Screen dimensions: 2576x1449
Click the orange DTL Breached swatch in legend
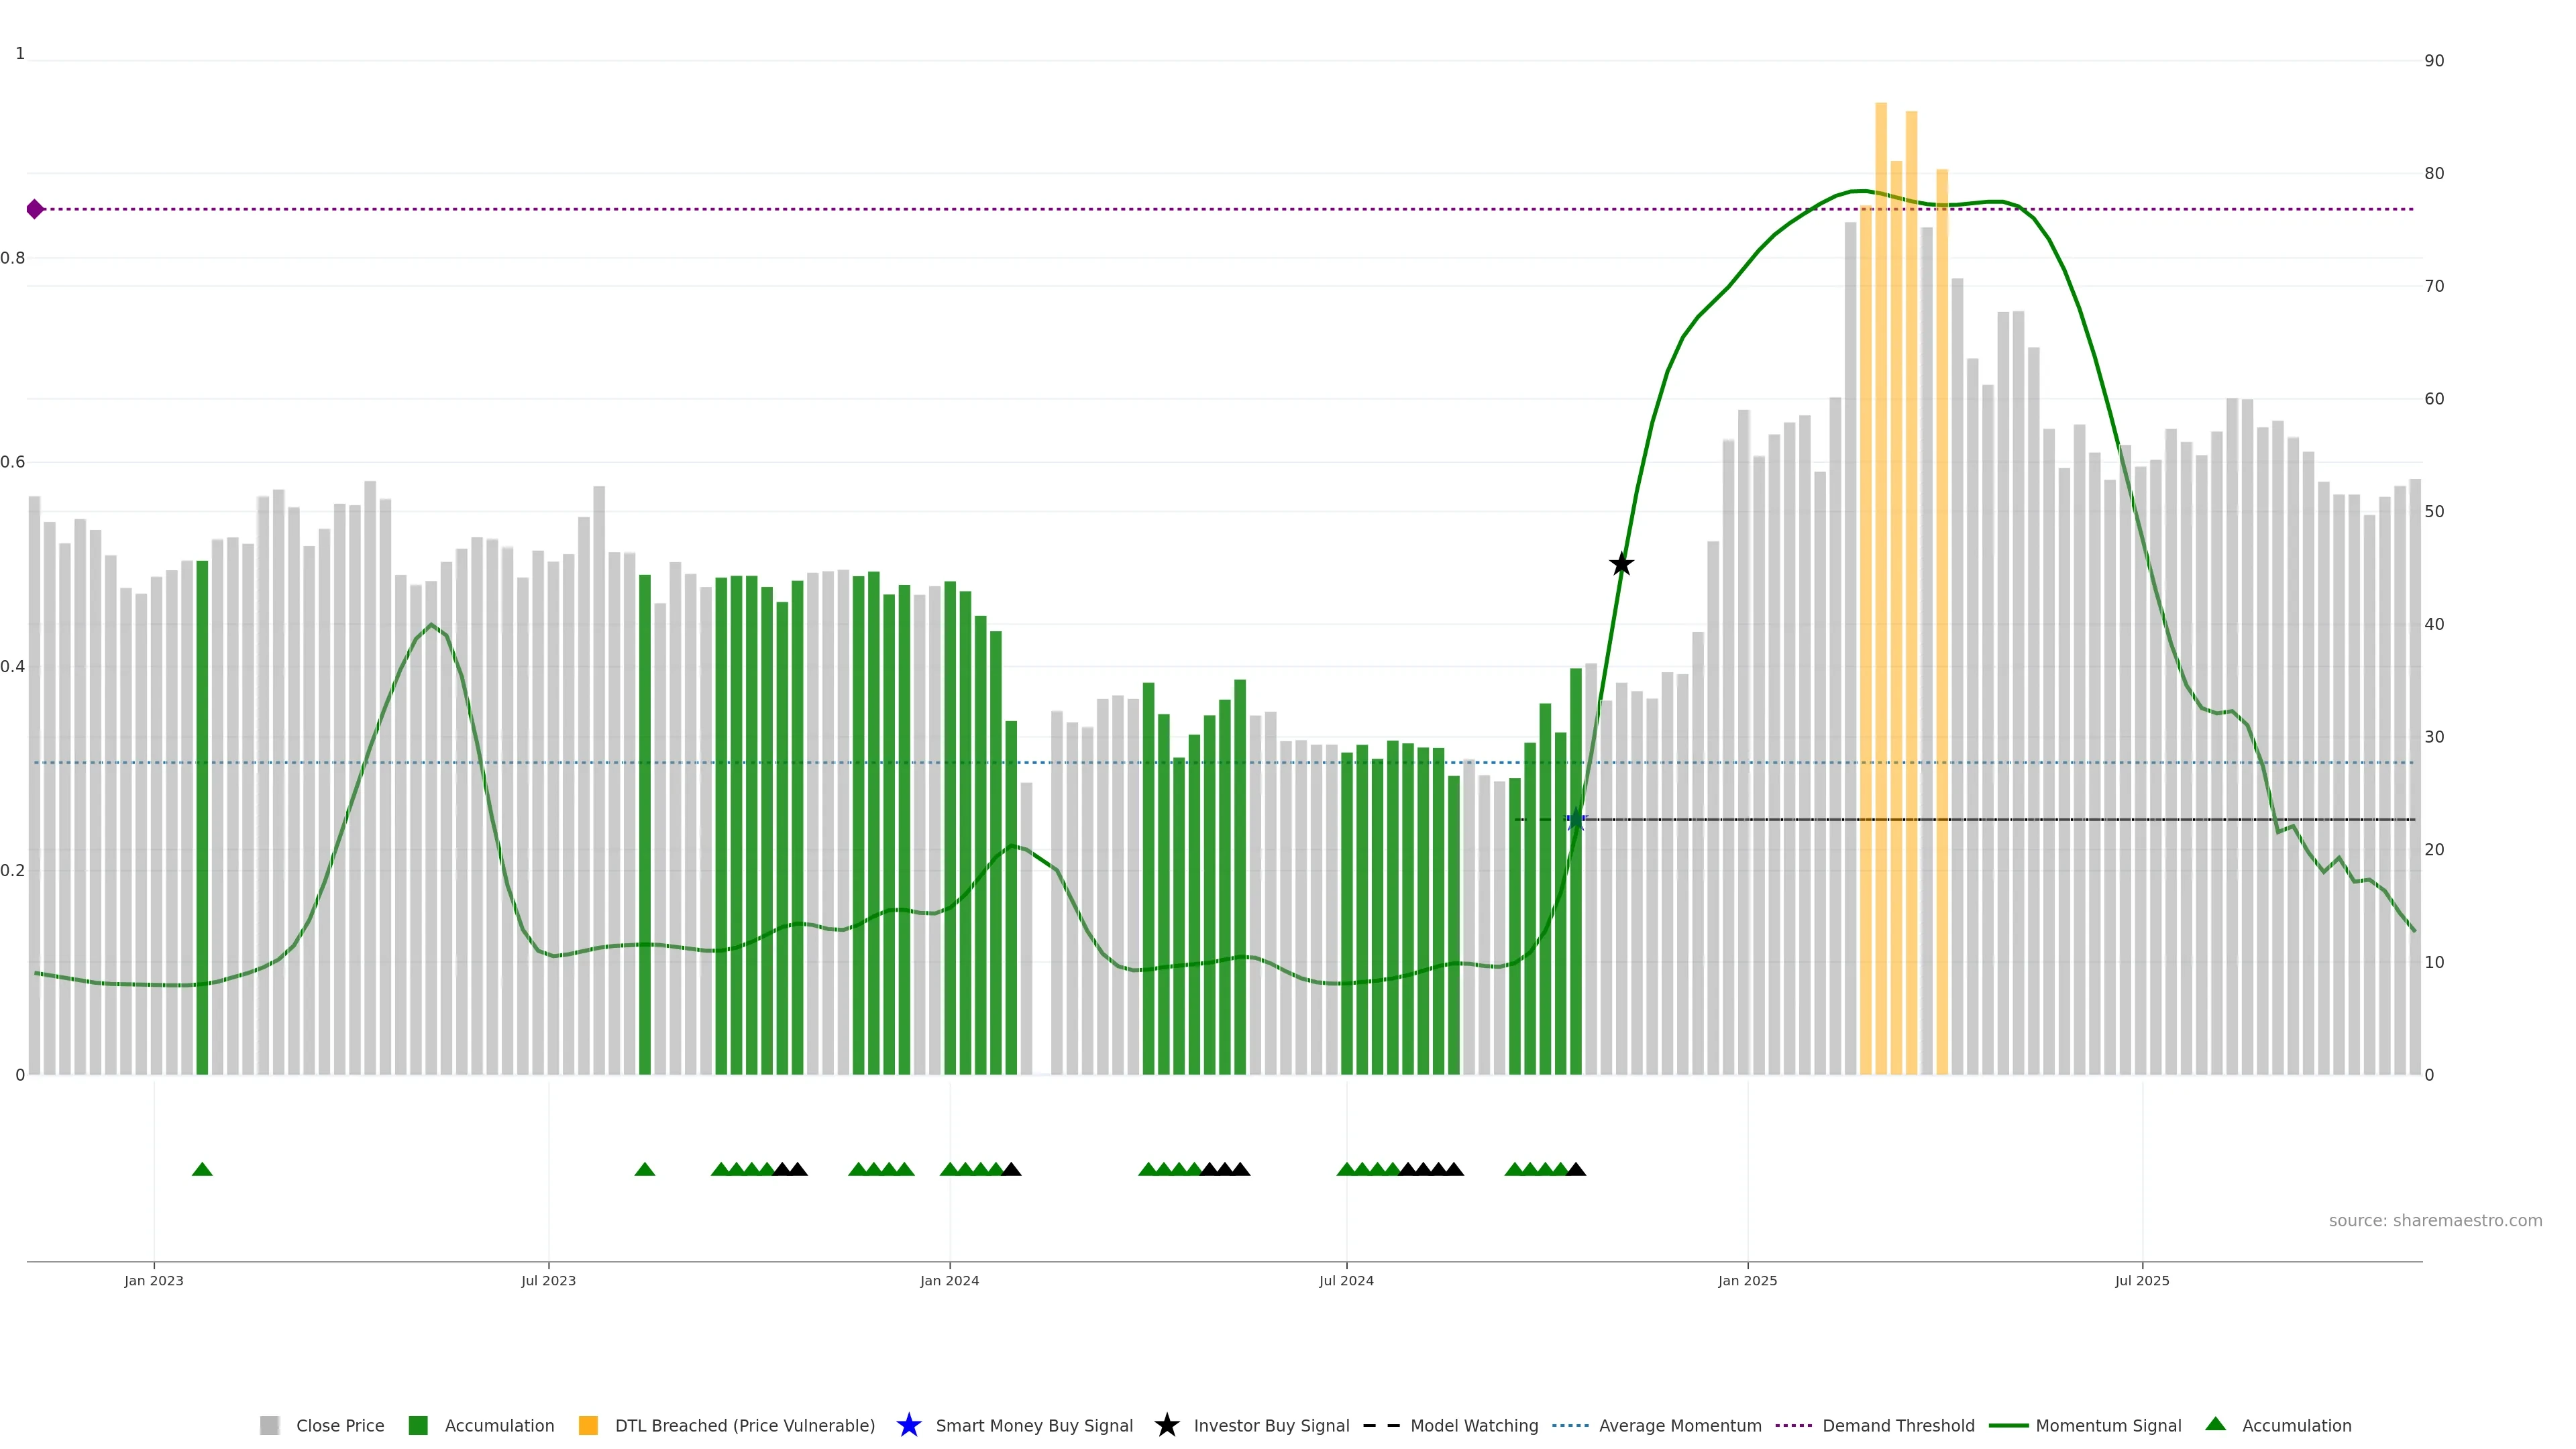pos(588,1426)
